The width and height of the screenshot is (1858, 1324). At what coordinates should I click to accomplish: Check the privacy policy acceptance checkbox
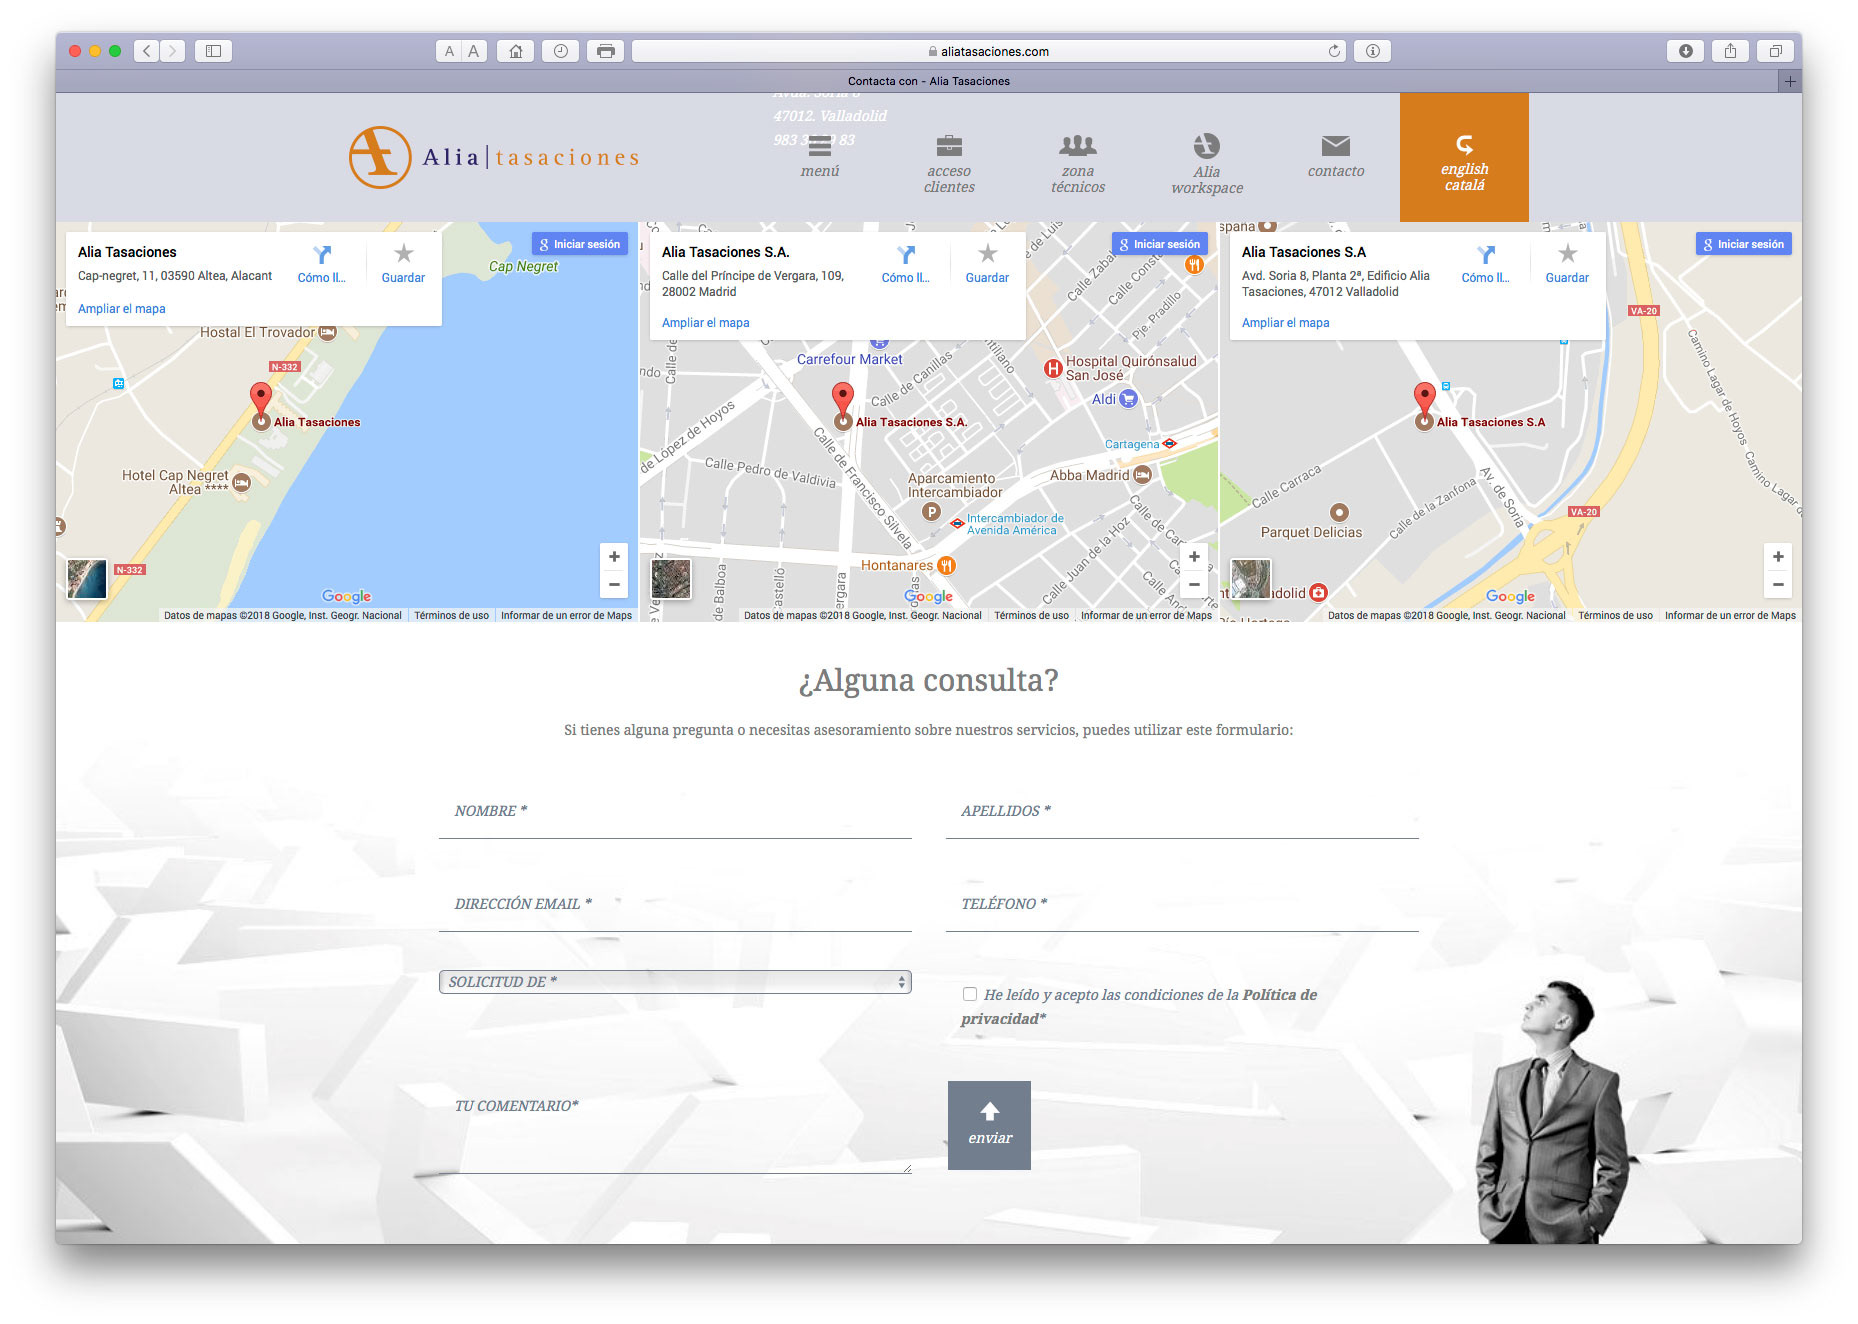970,994
